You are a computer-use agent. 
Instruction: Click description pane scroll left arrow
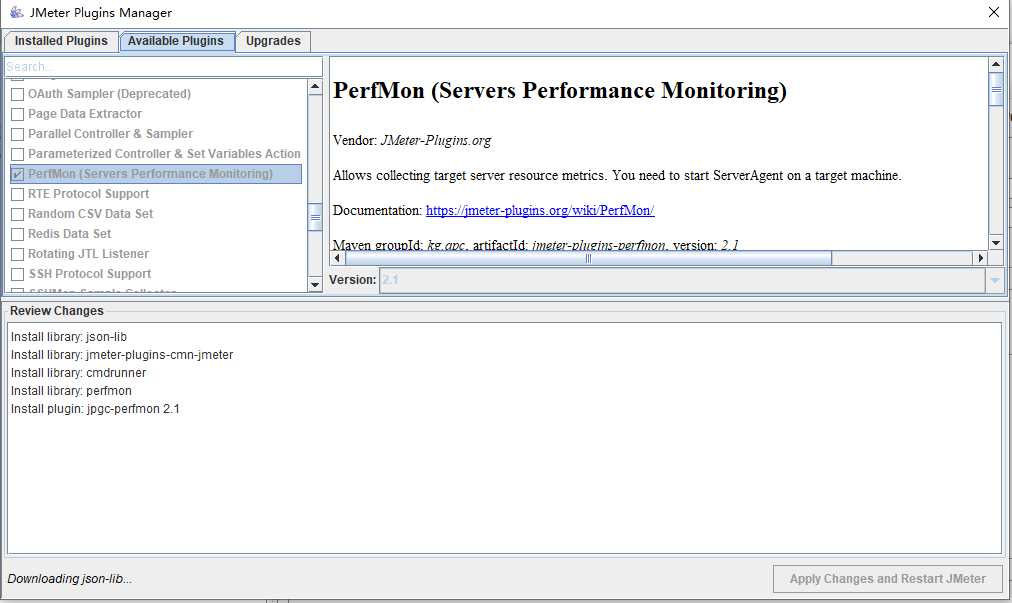point(337,258)
